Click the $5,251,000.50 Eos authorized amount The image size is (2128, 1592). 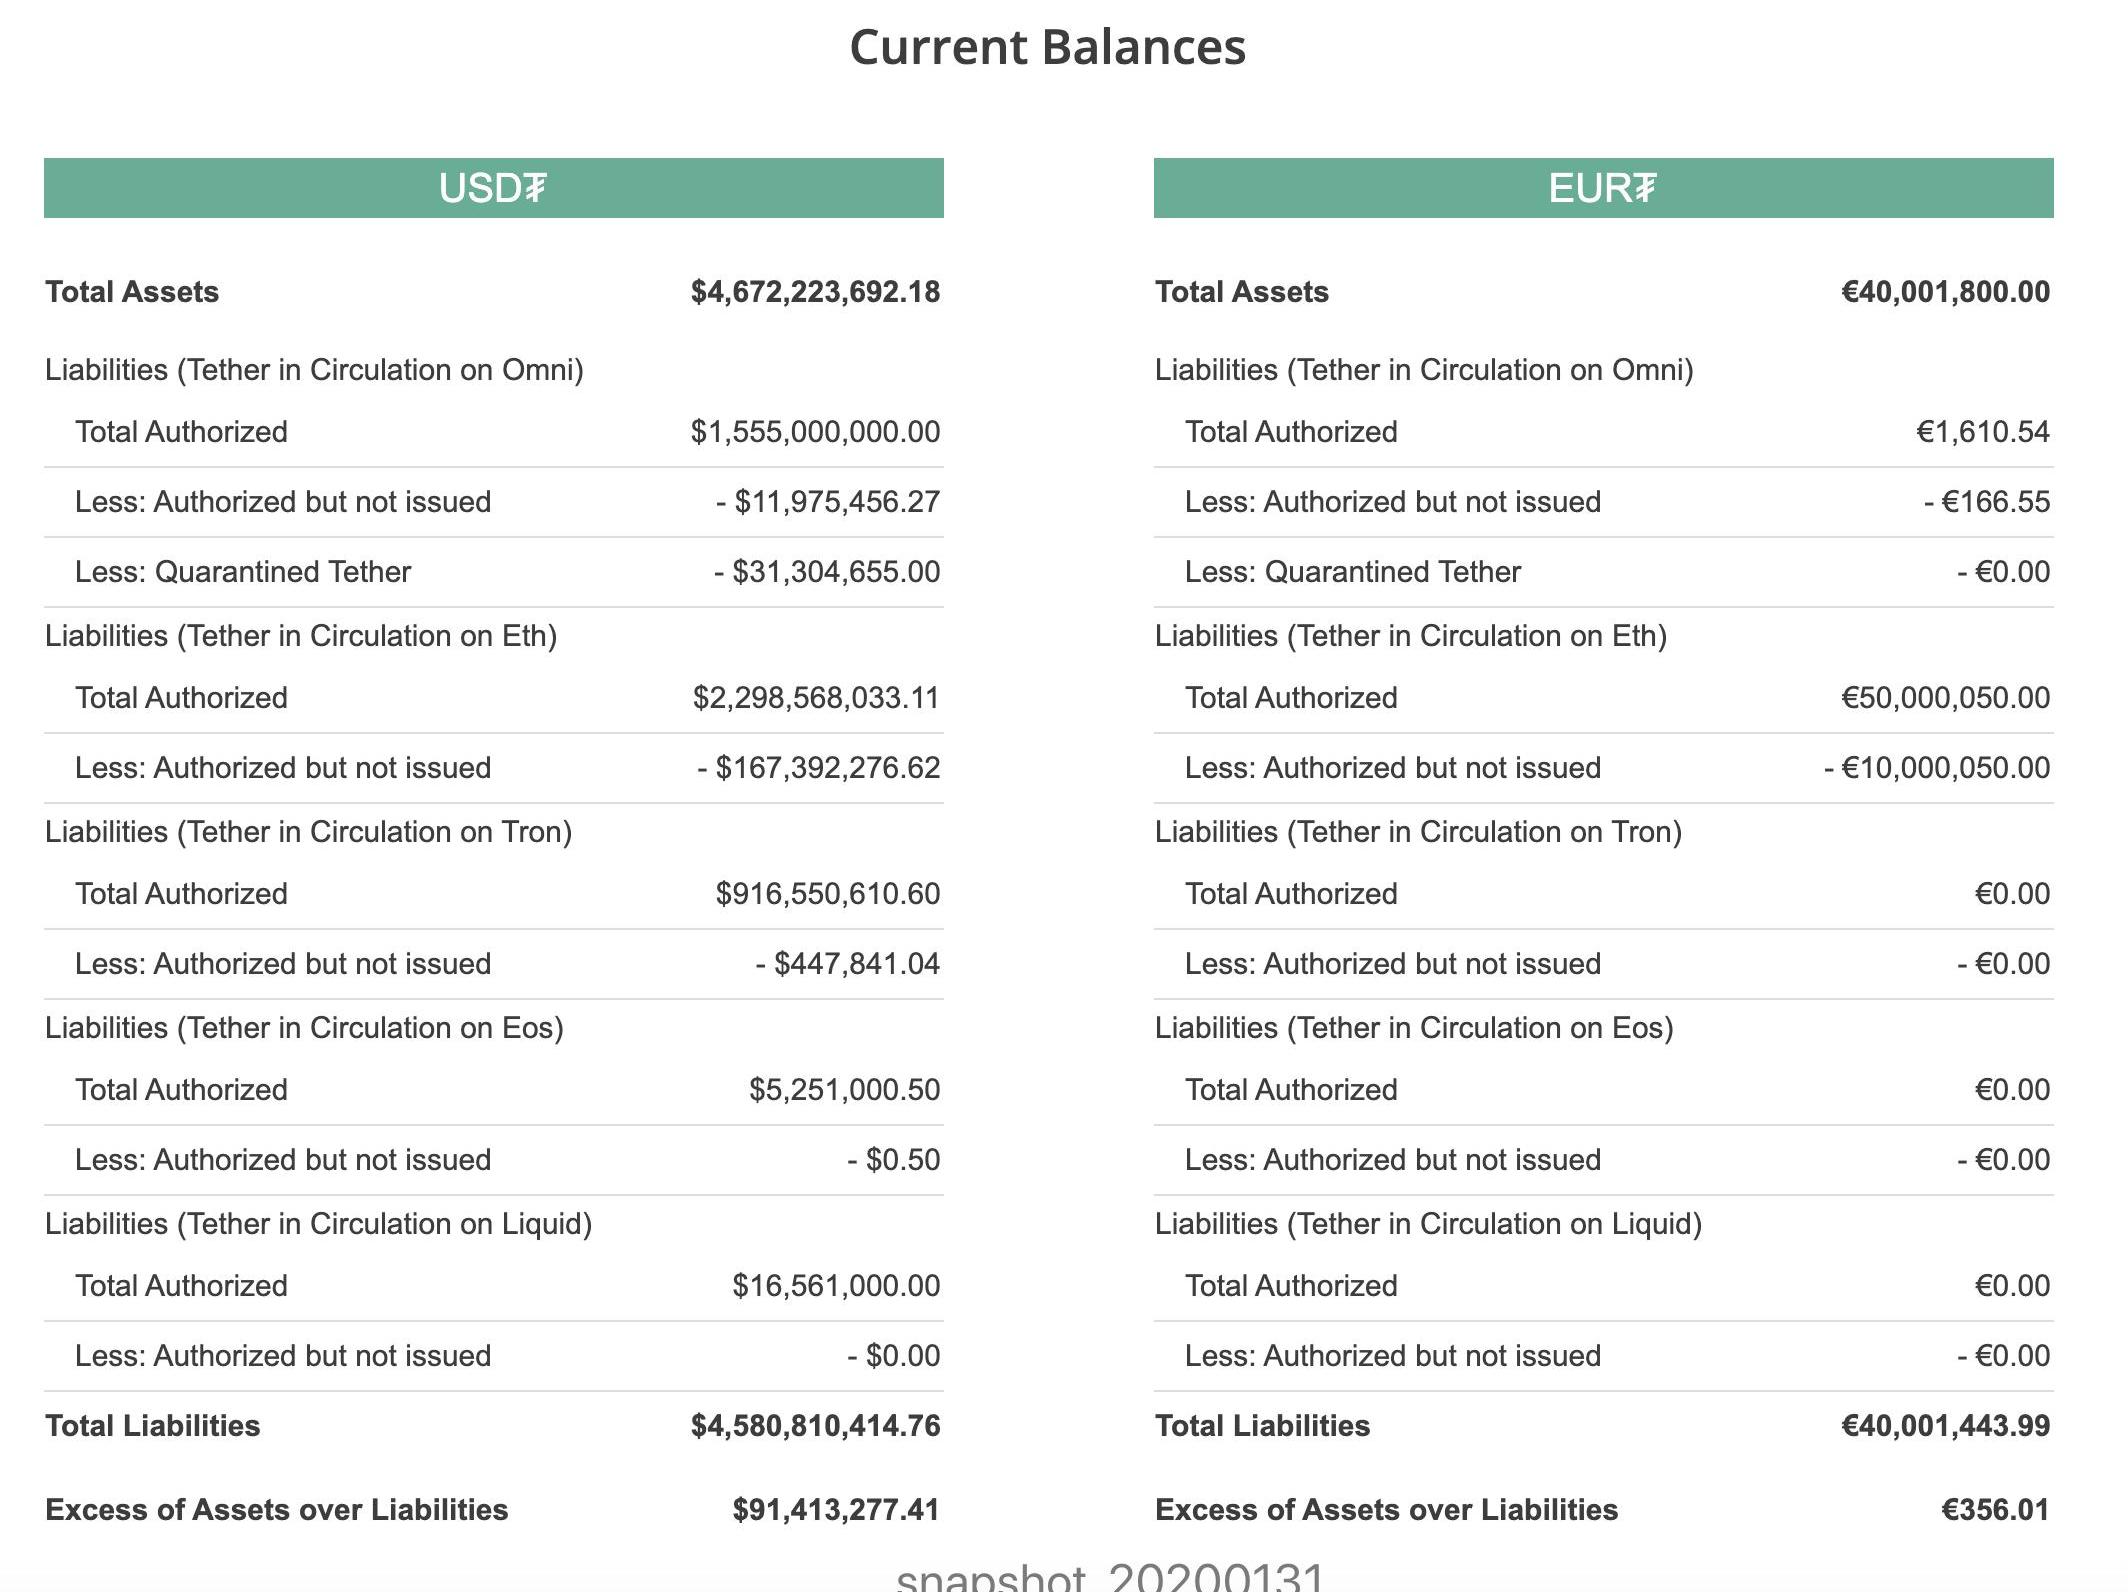[x=844, y=1090]
